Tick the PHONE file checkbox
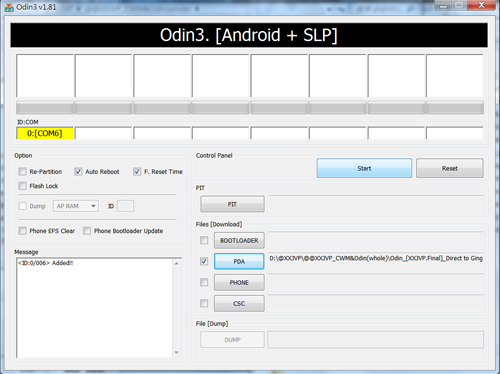The image size is (500, 374). tap(204, 282)
